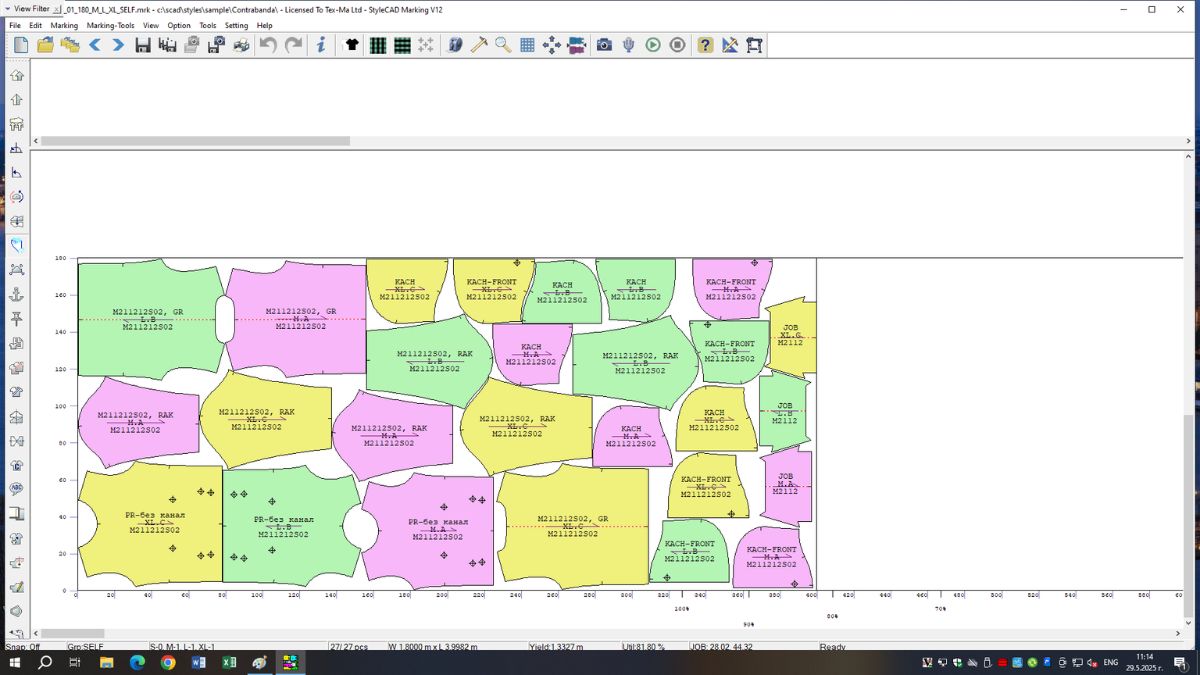Click the ABC icon in the left toolbar
This screenshot has width=1200, height=675.
tap(16, 489)
